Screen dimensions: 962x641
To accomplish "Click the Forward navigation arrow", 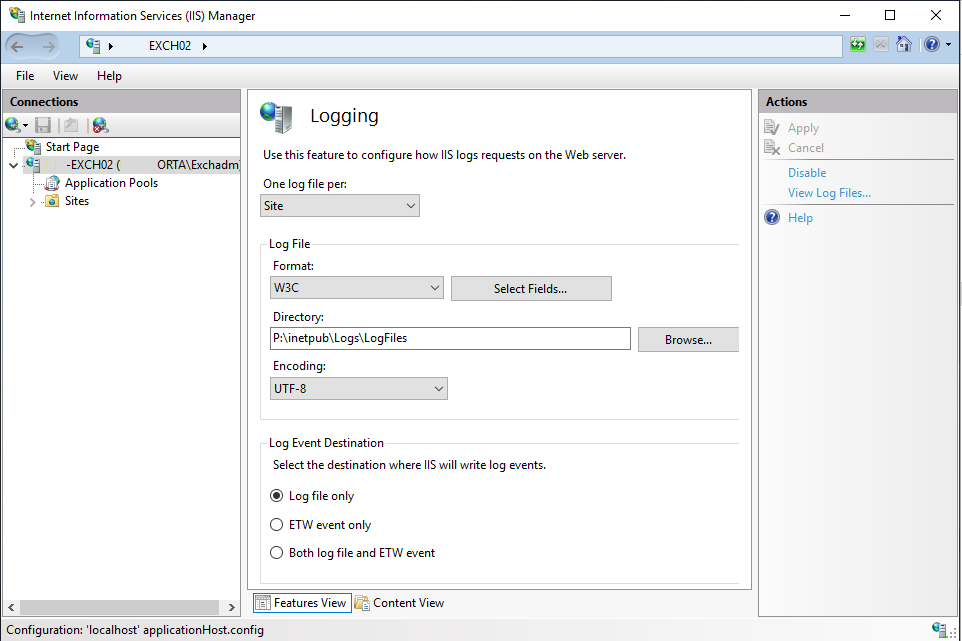I will [48, 46].
